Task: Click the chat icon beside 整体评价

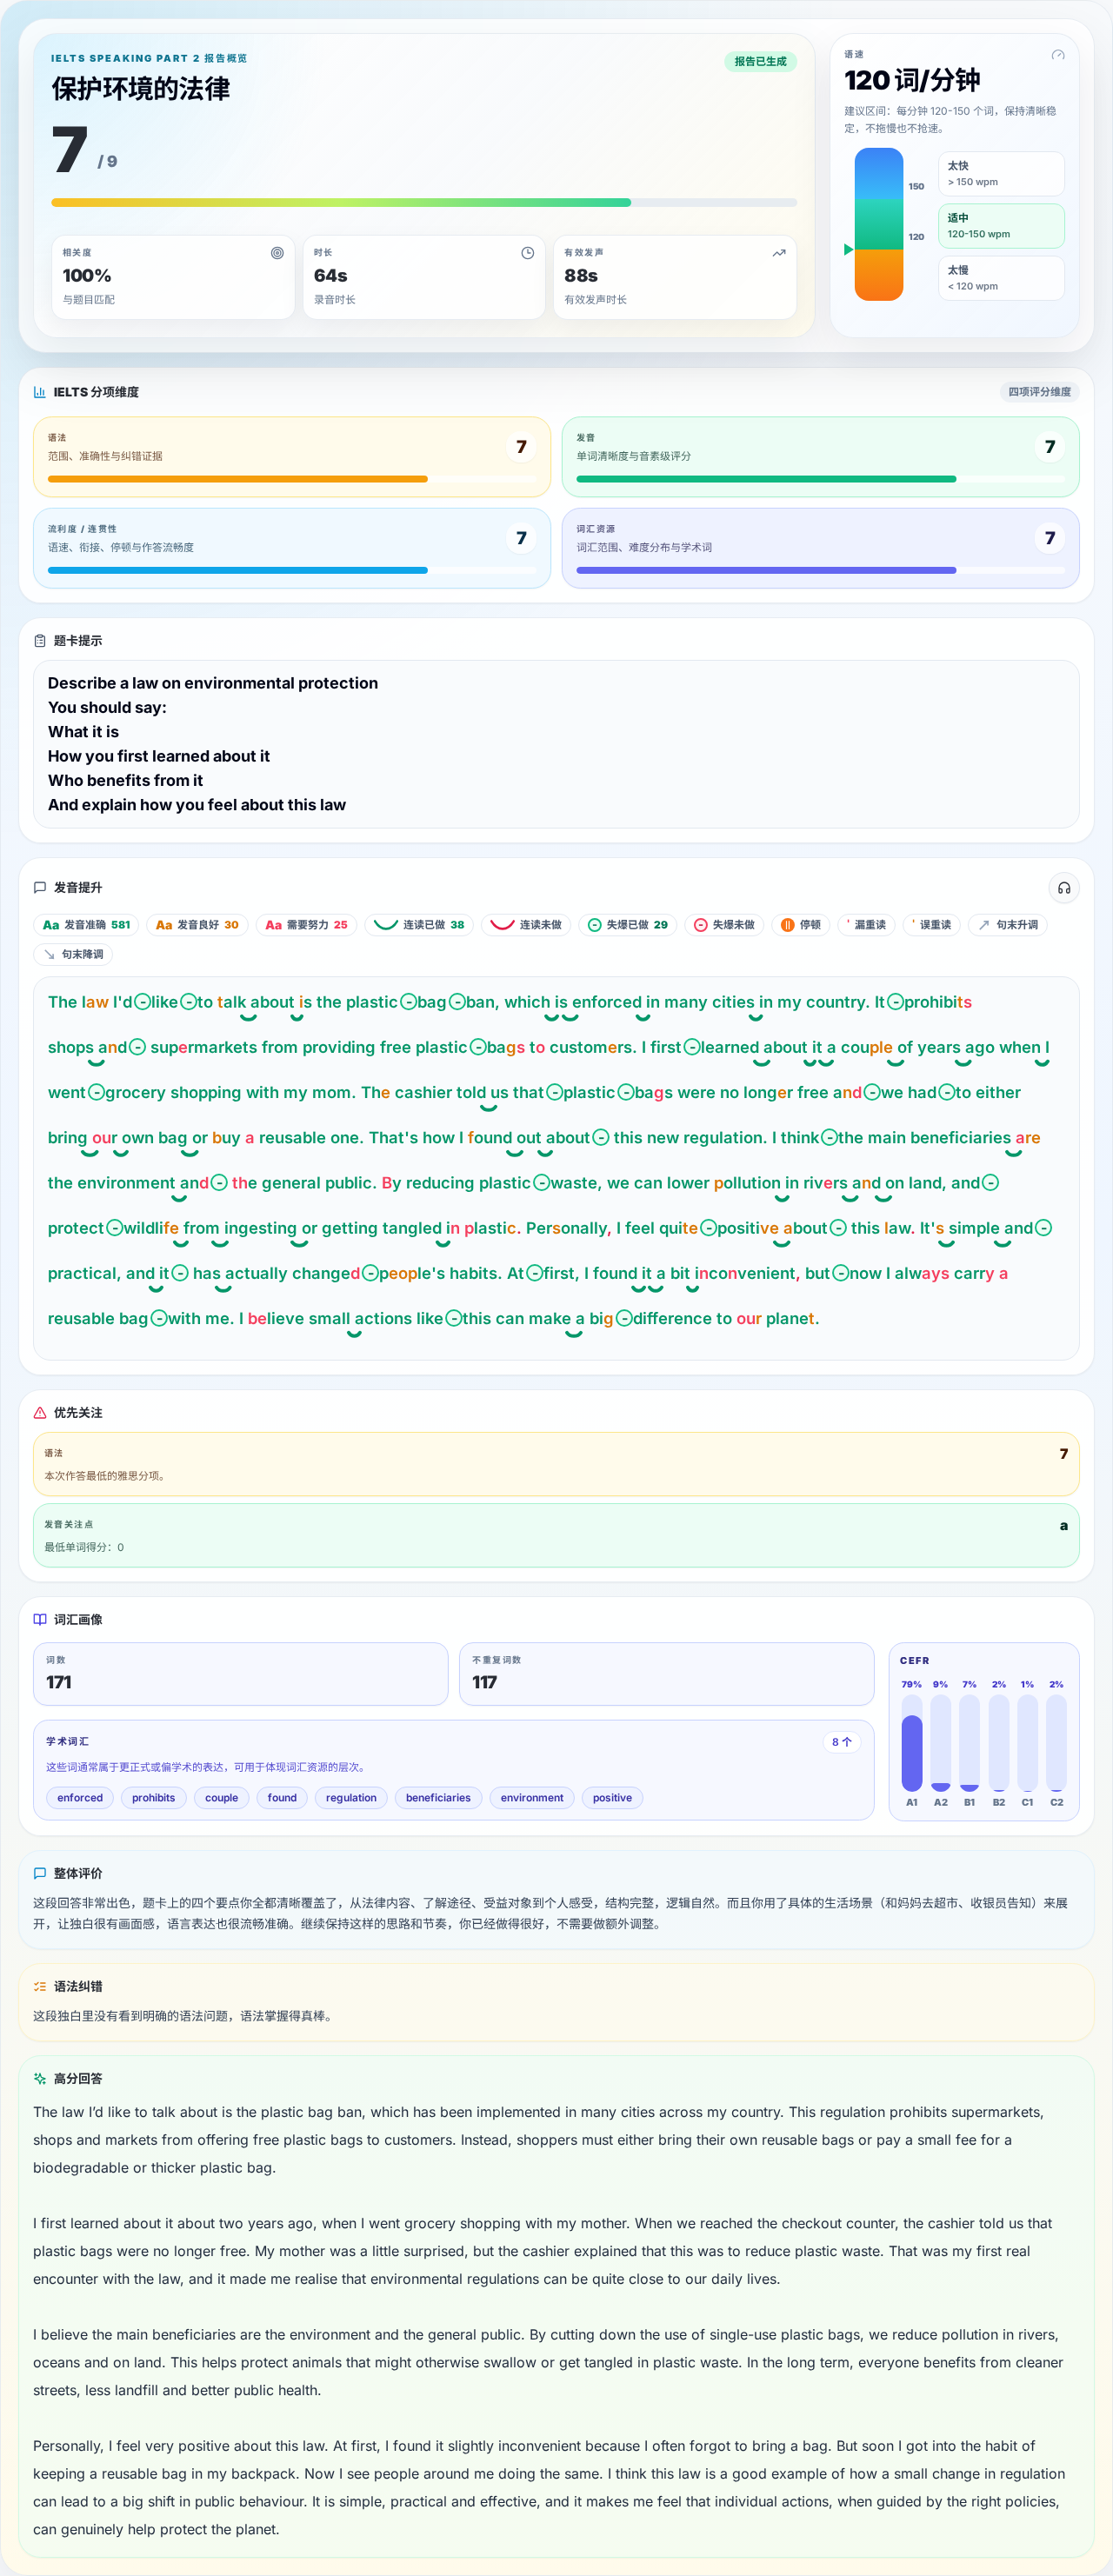Action: 40,1873
